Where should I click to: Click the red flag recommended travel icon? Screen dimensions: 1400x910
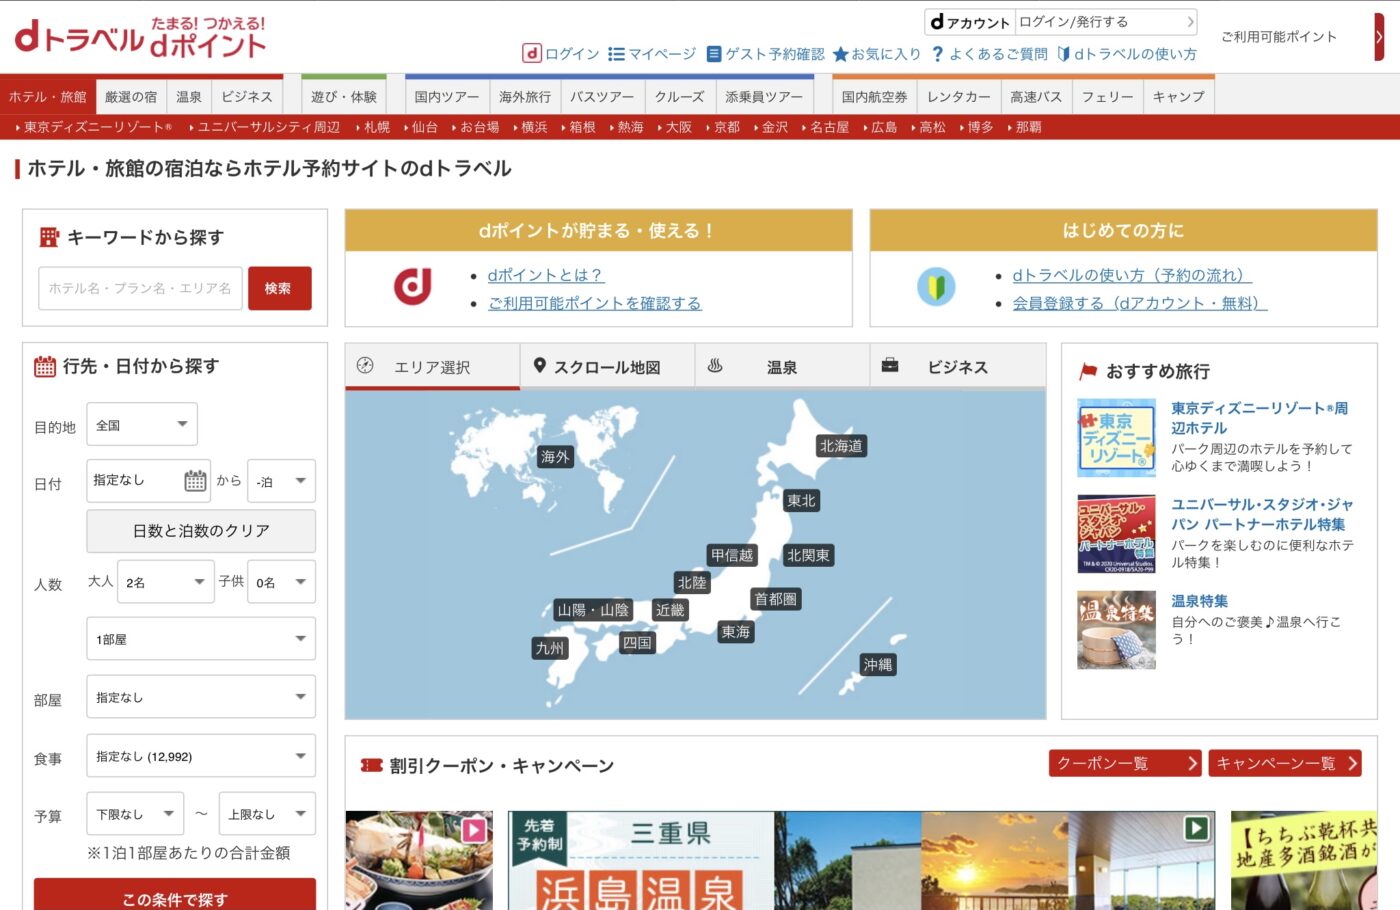point(1088,372)
